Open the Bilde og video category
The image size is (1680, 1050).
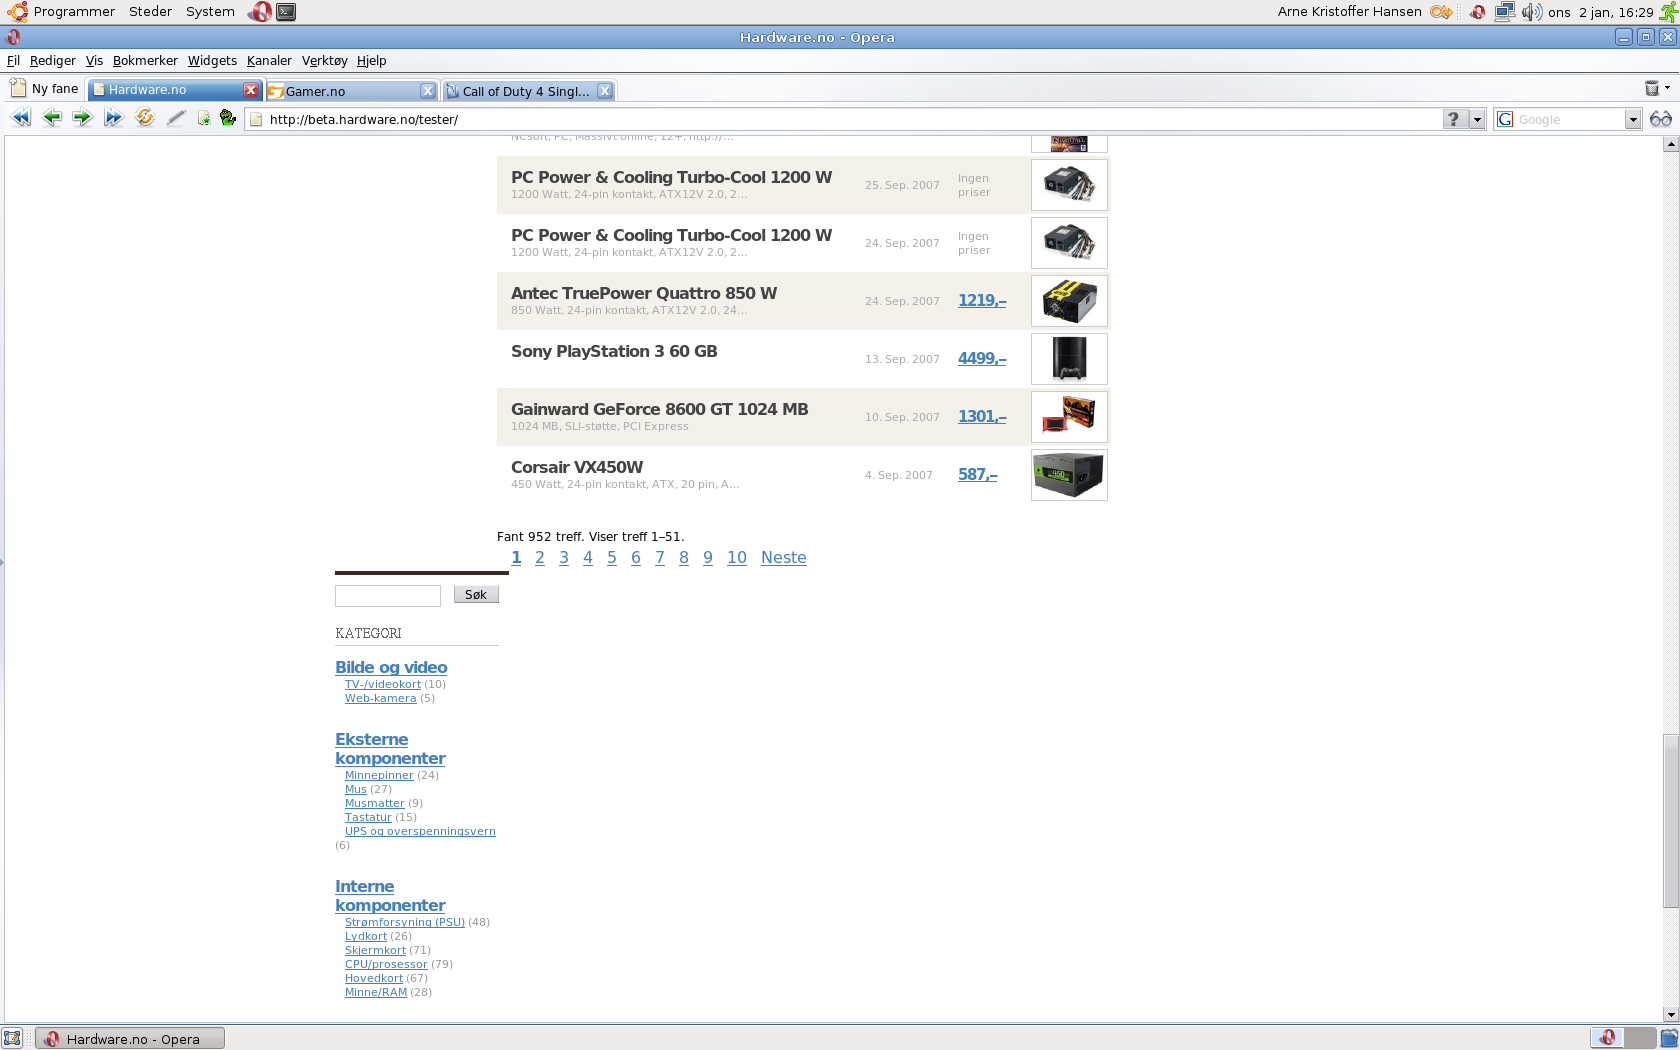[391, 667]
